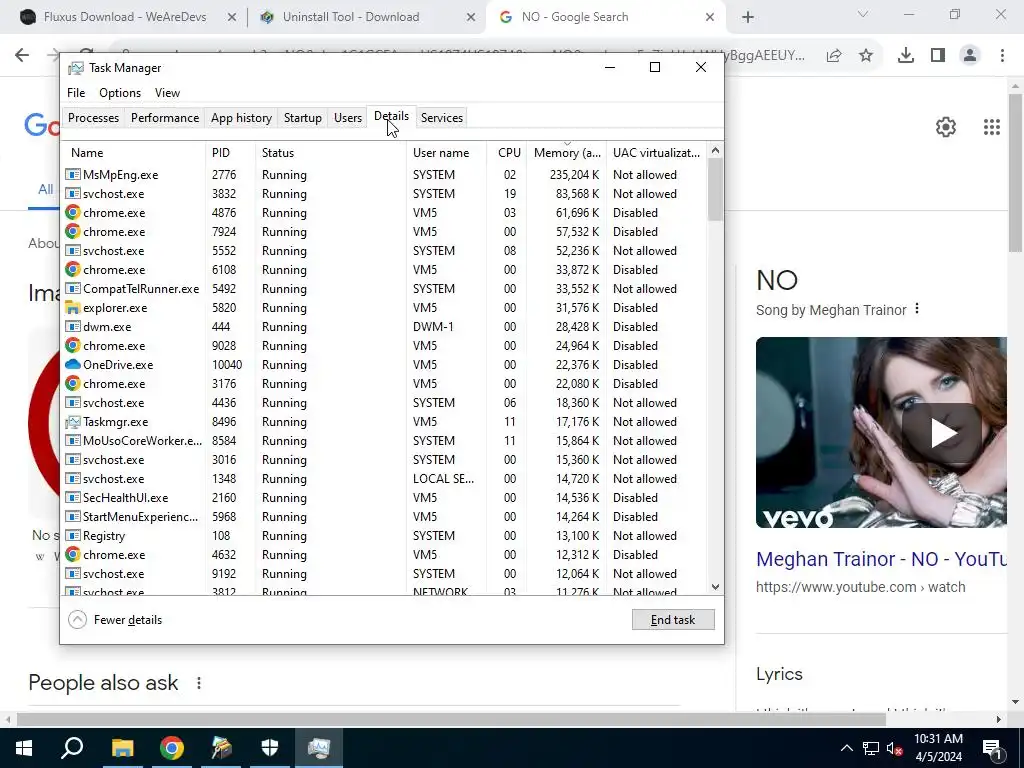This screenshot has height=768, width=1024.
Task: Go back in Chrome
Action: [22, 56]
